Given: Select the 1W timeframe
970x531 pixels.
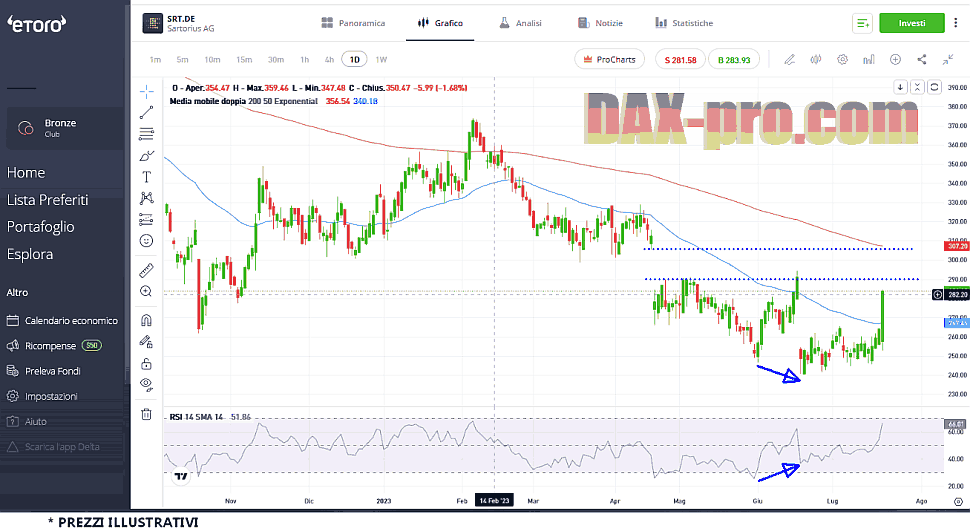Looking at the screenshot, I should tap(381, 59).
